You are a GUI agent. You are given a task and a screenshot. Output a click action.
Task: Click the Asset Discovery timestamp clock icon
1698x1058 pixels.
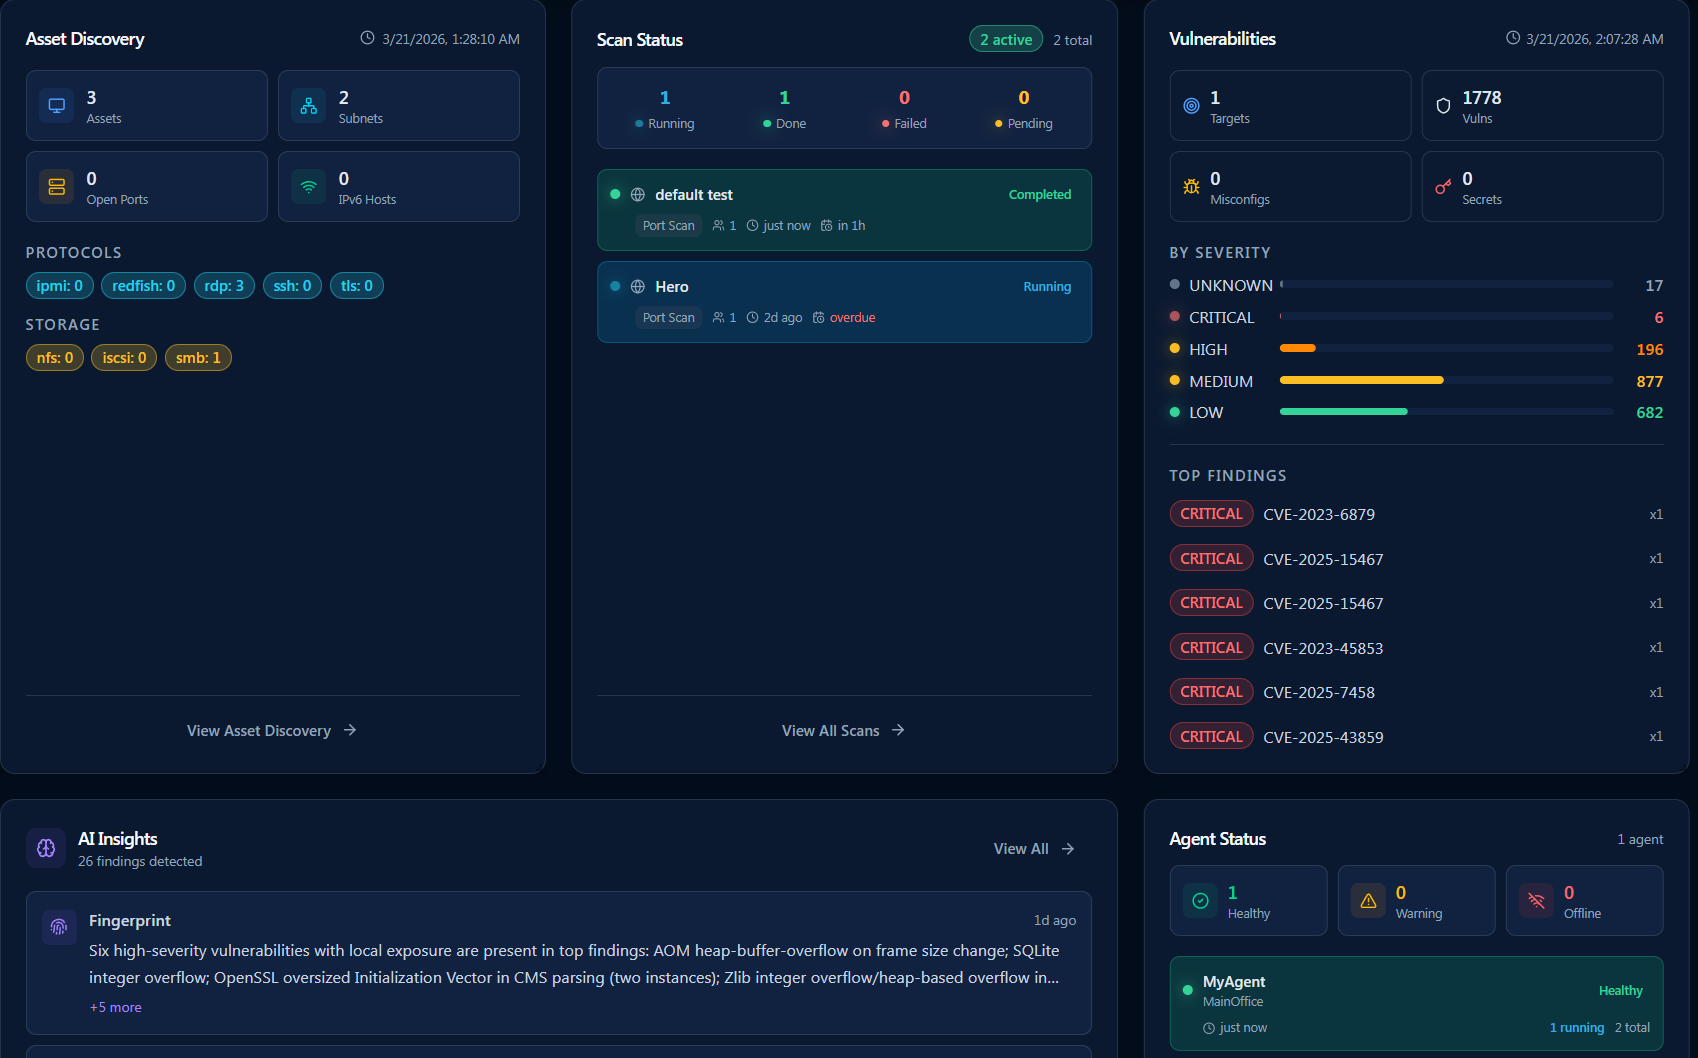coord(367,38)
